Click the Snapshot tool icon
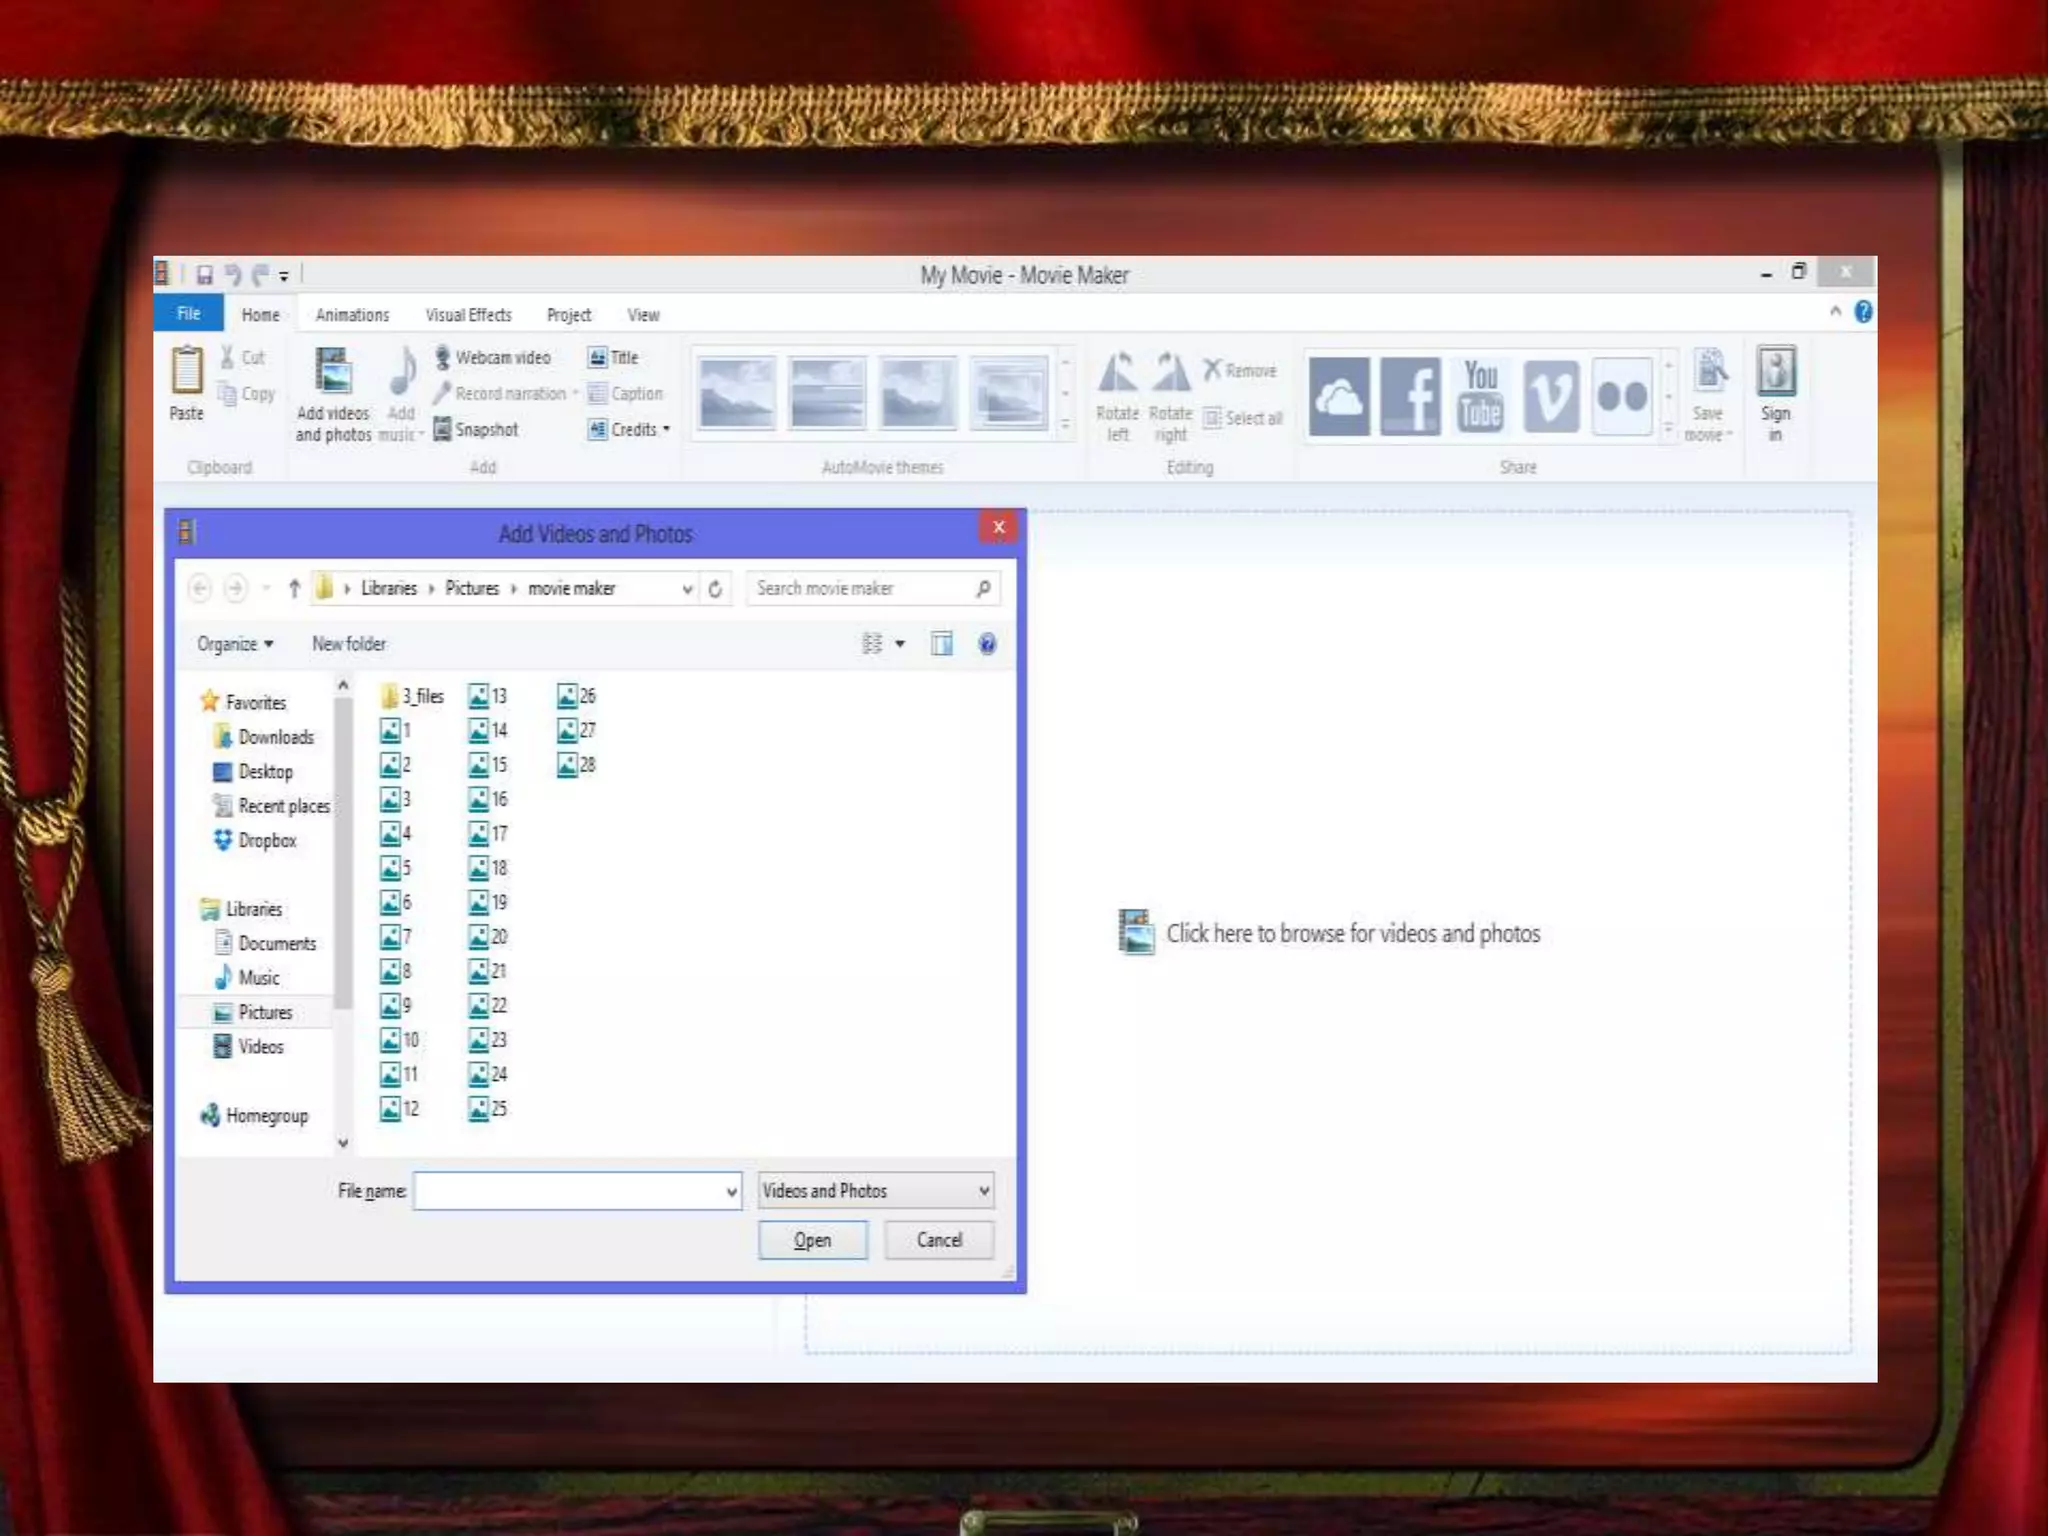The image size is (2048, 1536). pos(442,430)
